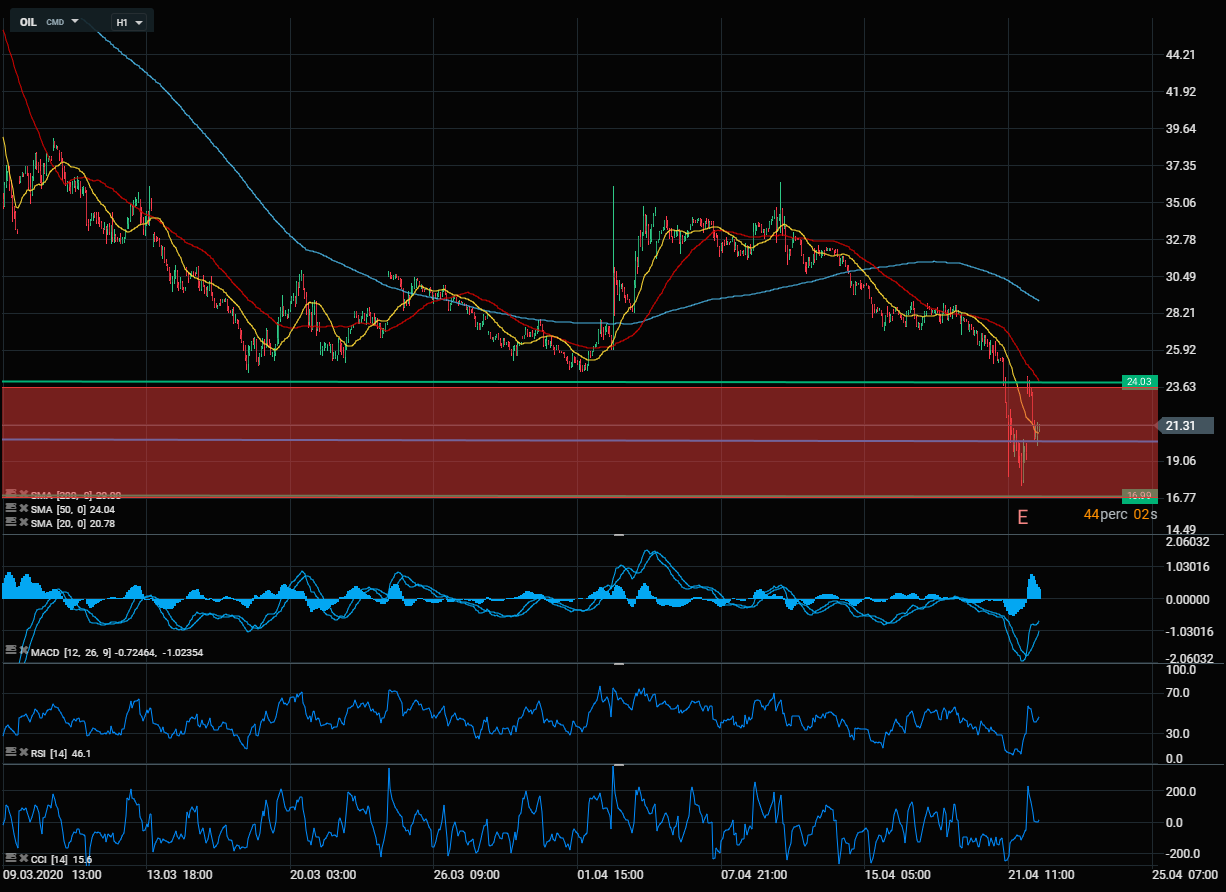Viewport: 1226px width, 892px height.
Task: Select the 16.99 lower level price tag
Action: 1139,496
